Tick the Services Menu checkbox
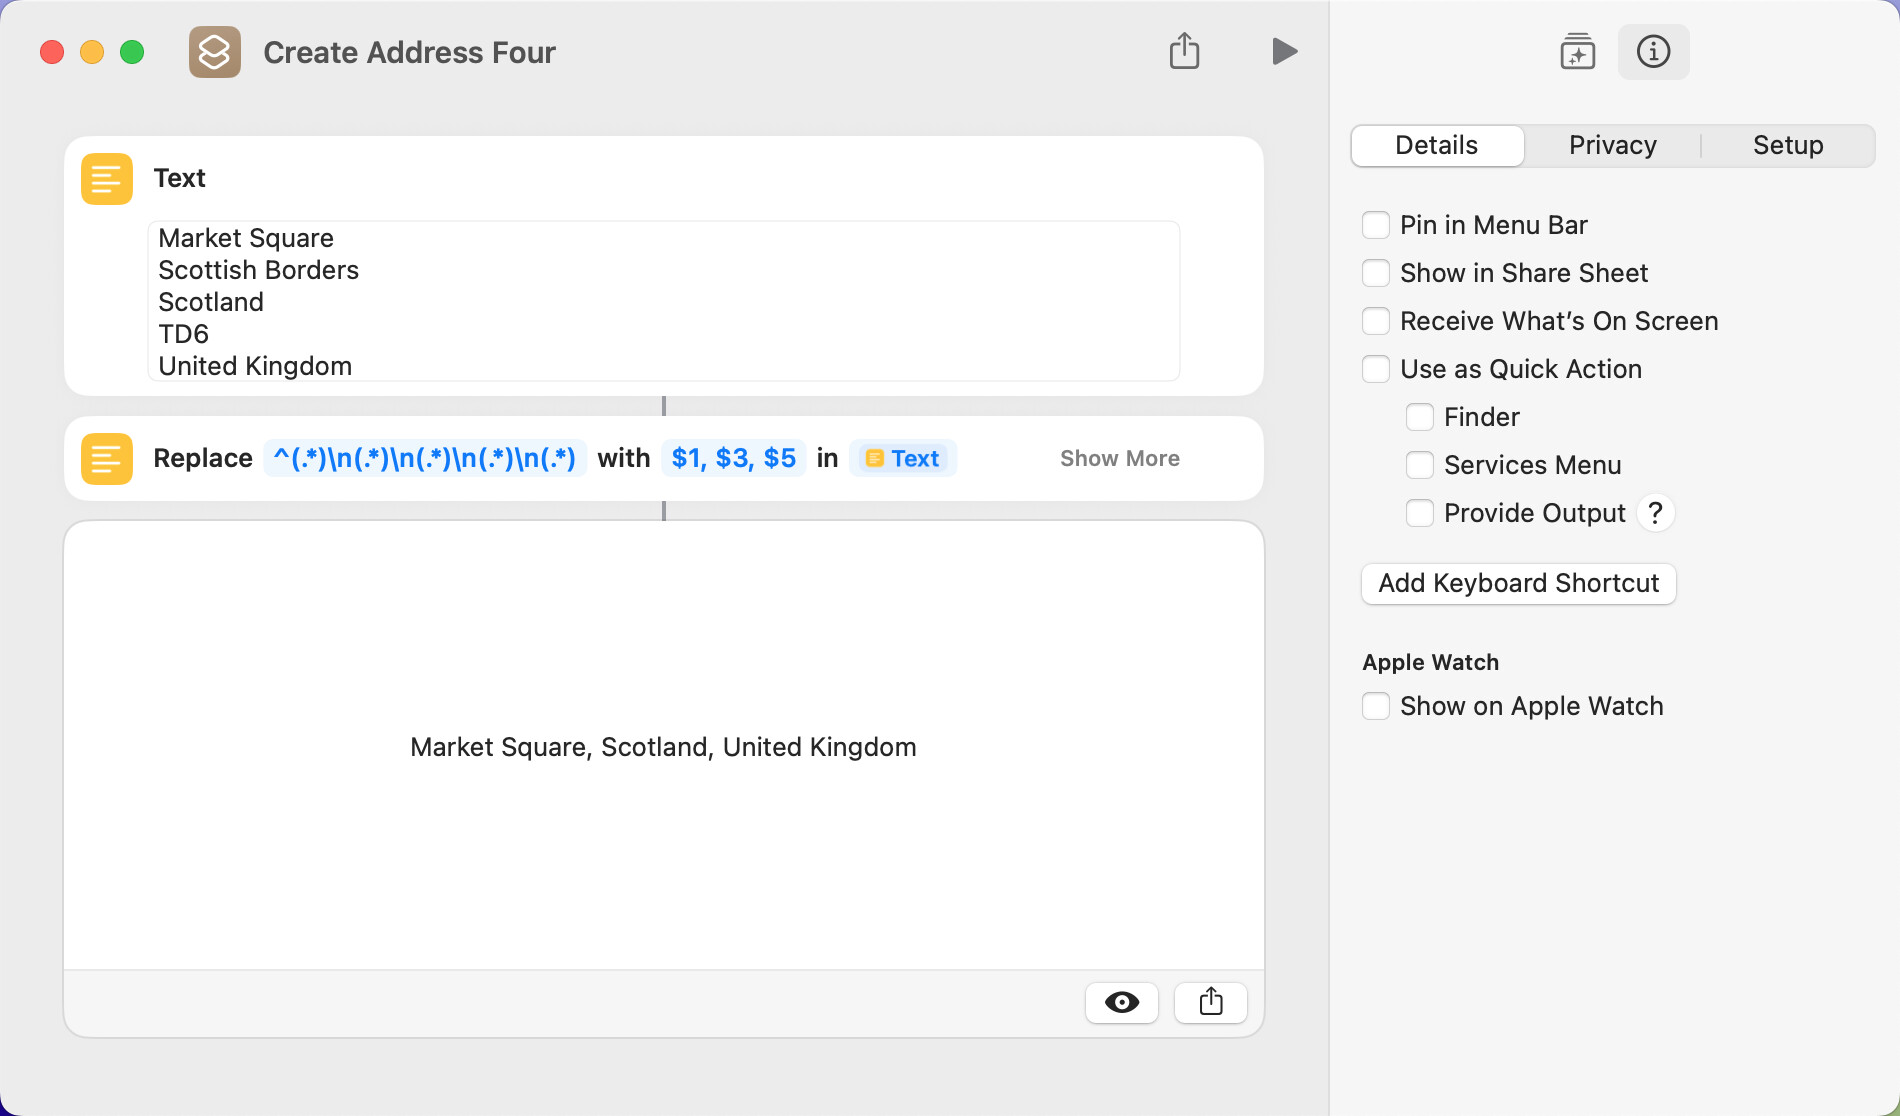This screenshot has height=1116, width=1900. tap(1420, 465)
